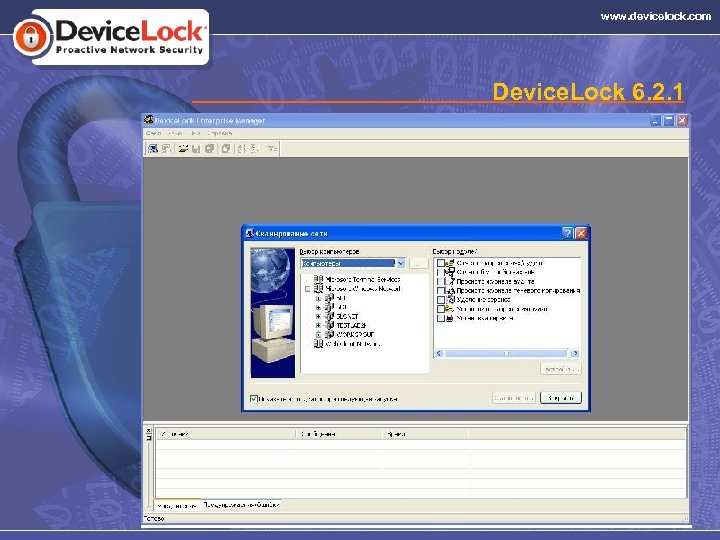Click the question mark help button in scan dialog

click(568, 233)
